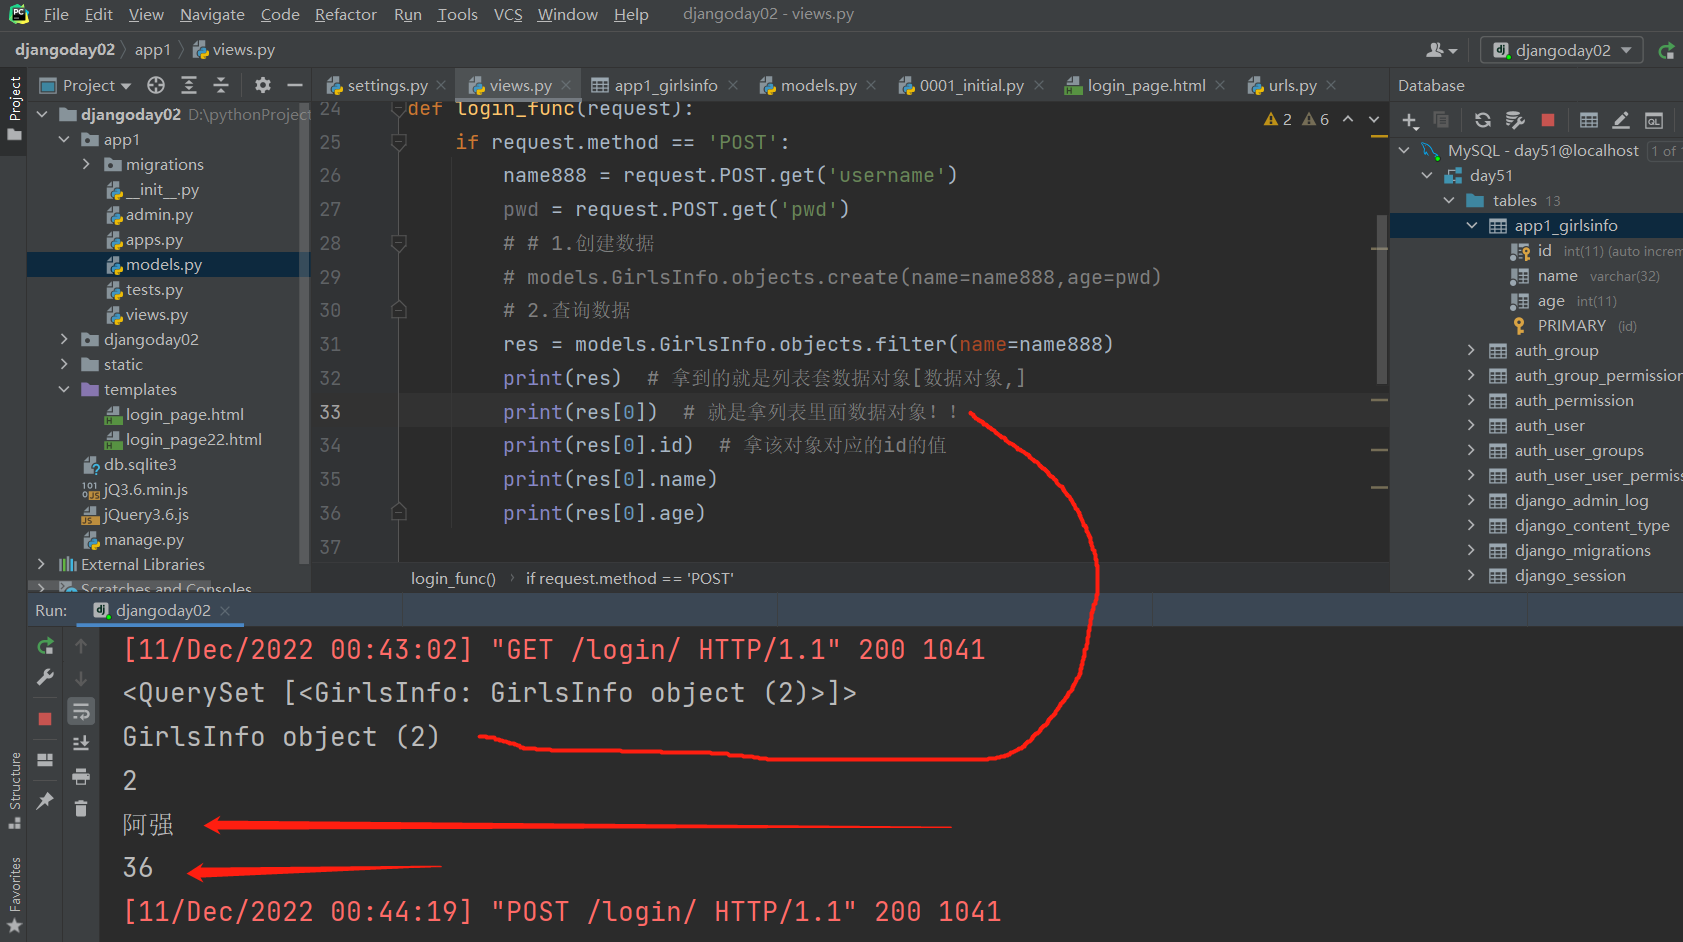
Task: Open the djangoday02 run configuration dropdown
Action: 1561,50
